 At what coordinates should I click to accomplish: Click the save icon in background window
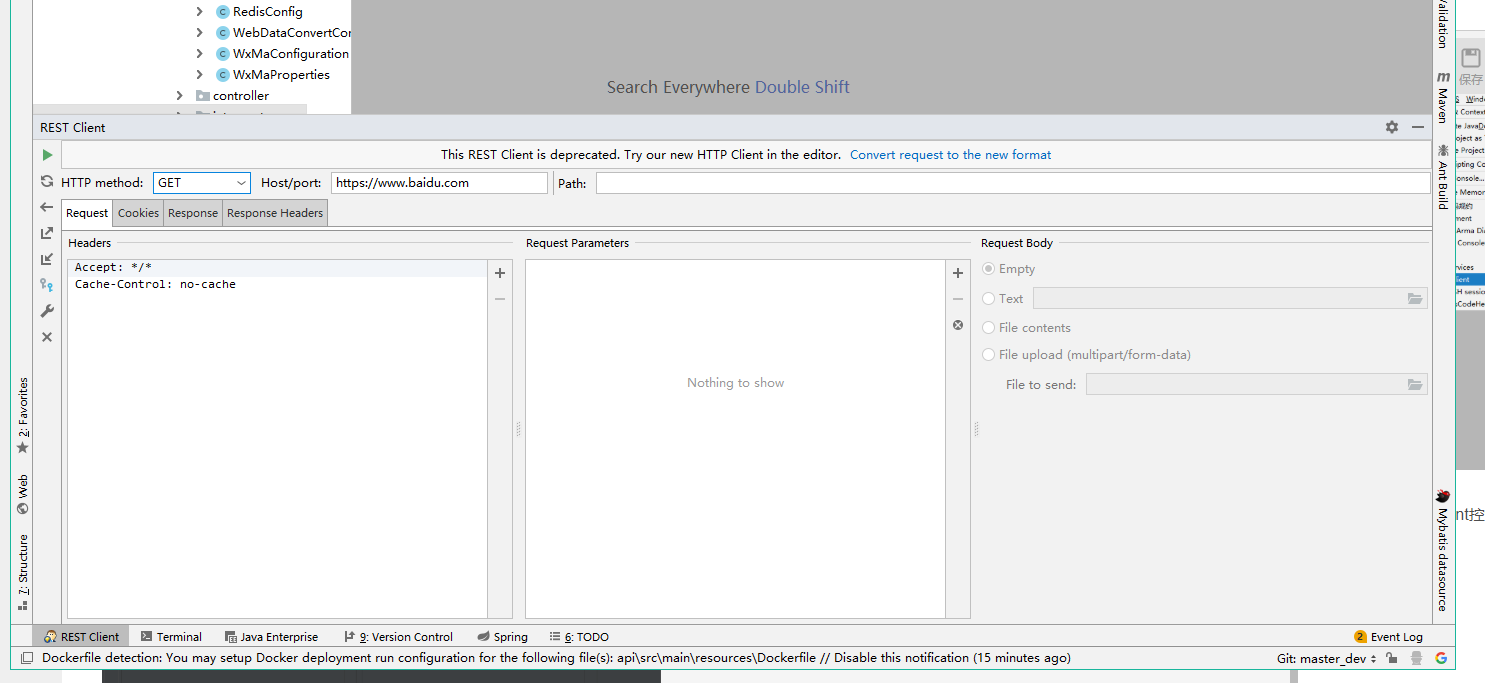[x=1471, y=58]
